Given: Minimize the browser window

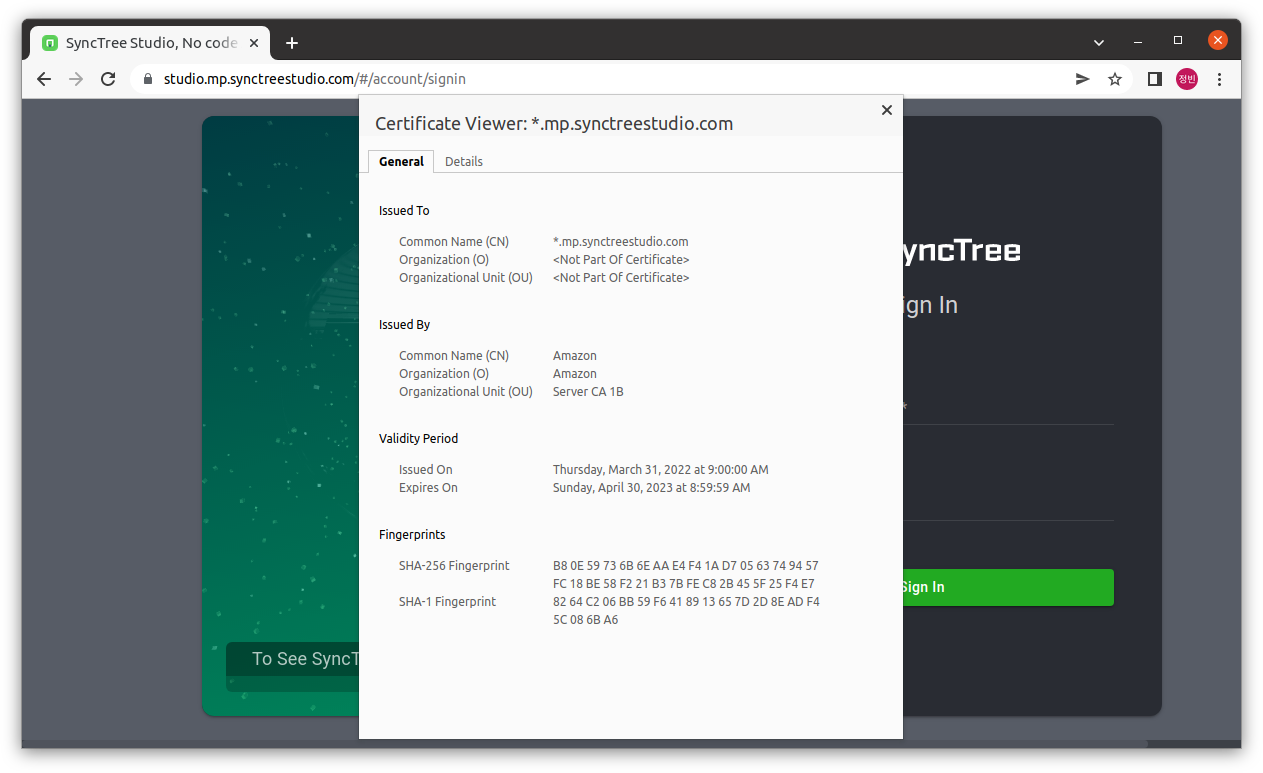Looking at the screenshot, I should click(x=1138, y=42).
